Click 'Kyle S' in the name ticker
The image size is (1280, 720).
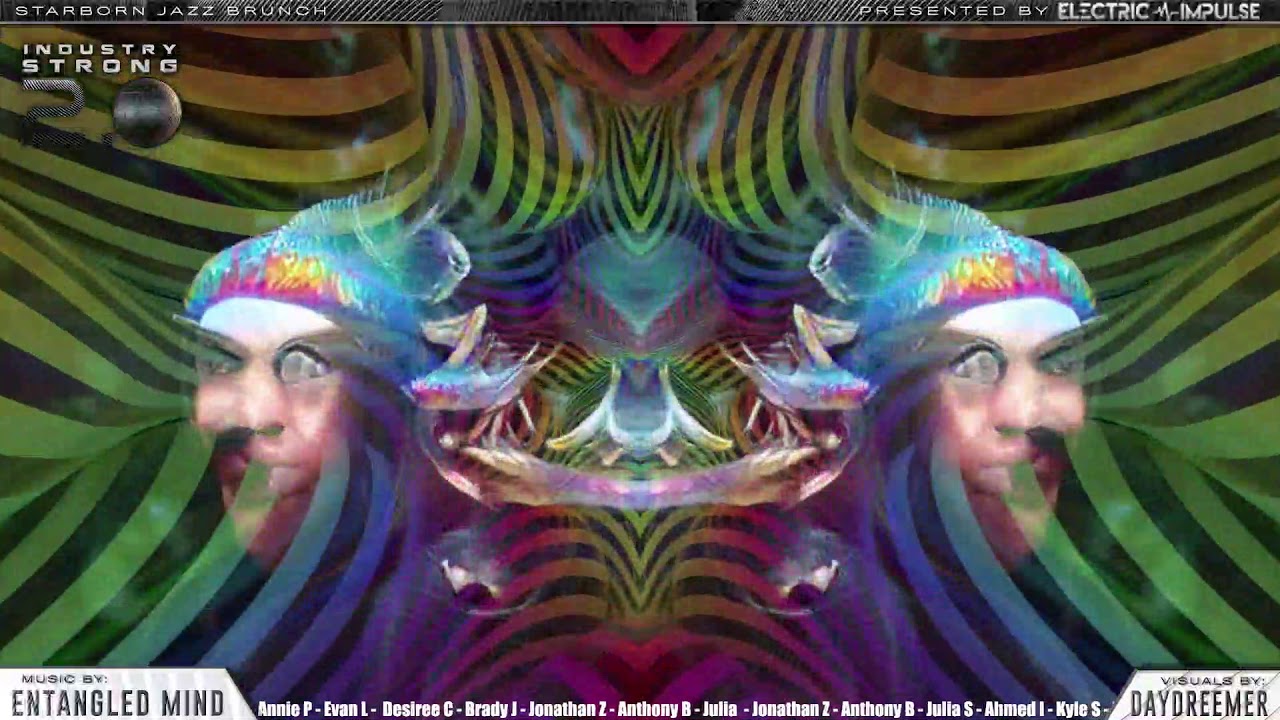tap(1078, 709)
